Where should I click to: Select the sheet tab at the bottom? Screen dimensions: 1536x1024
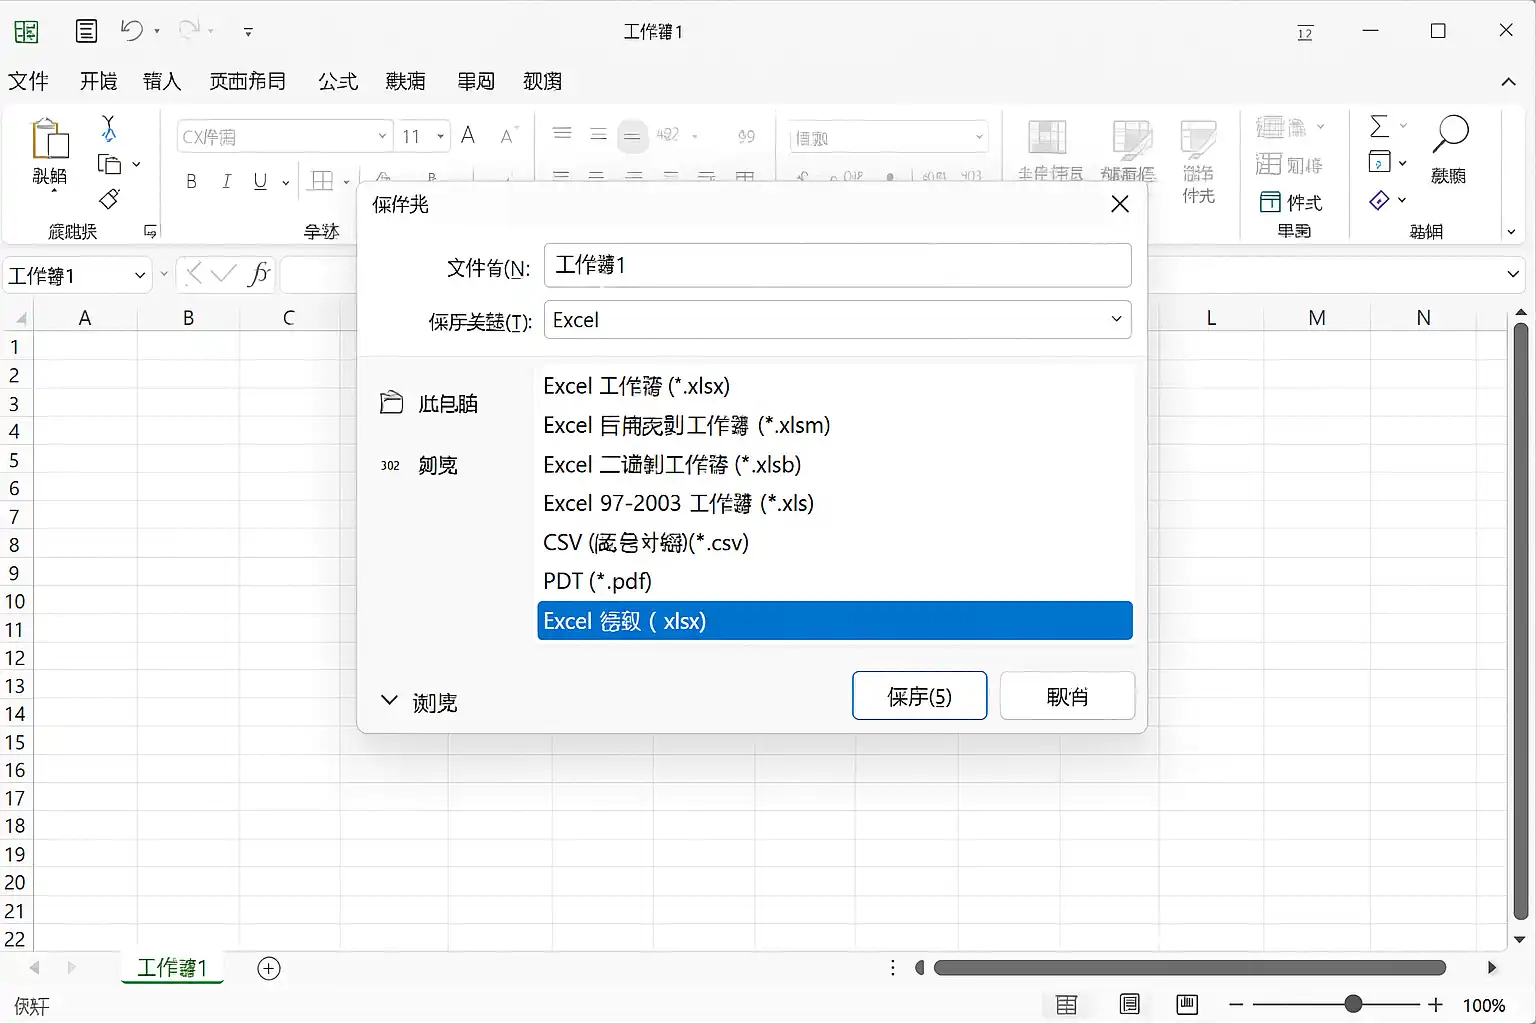click(172, 968)
